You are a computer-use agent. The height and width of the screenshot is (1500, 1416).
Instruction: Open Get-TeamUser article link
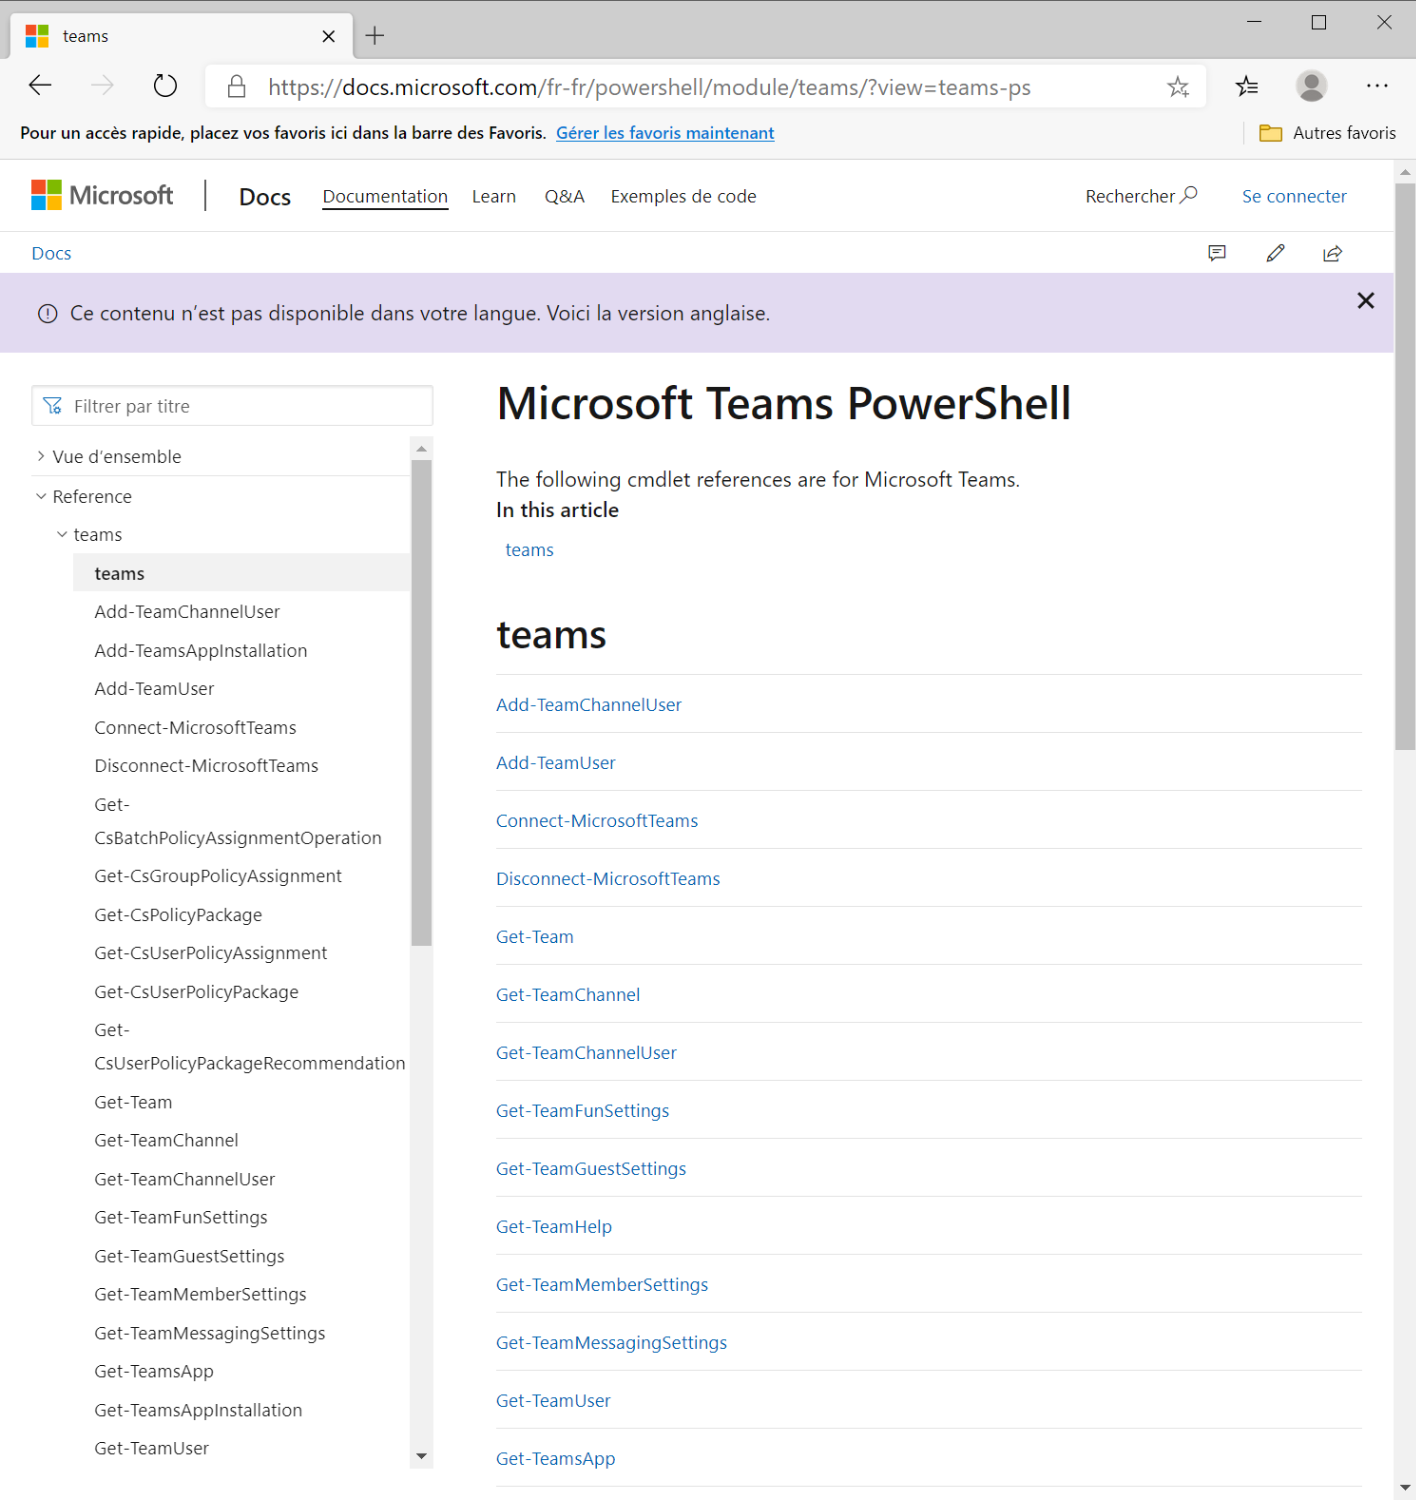pyautogui.click(x=553, y=1401)
